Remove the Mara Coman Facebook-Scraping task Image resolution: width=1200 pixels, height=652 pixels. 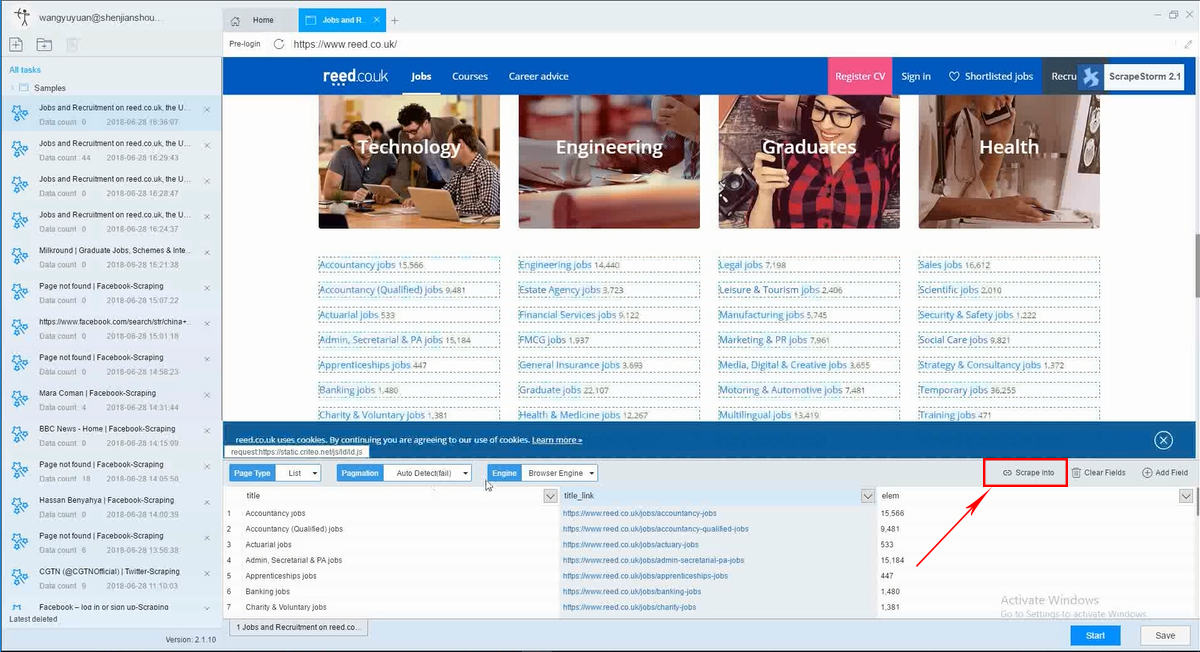207,395
